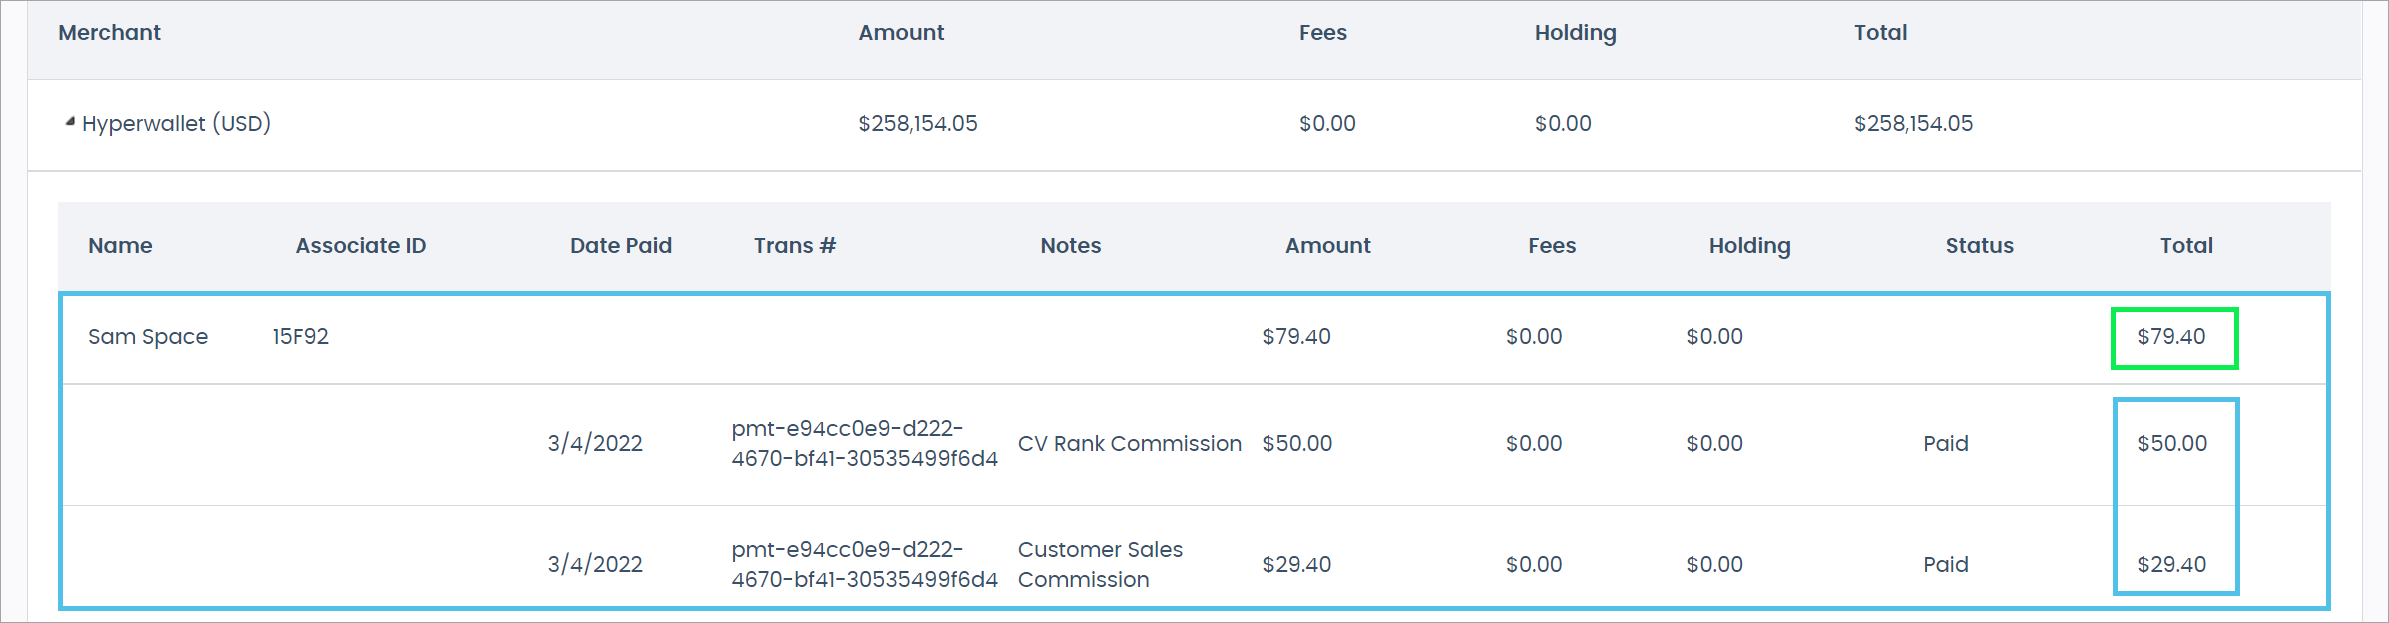Click the Associate ID column header

pyautogui.click(x=360, y=246)
